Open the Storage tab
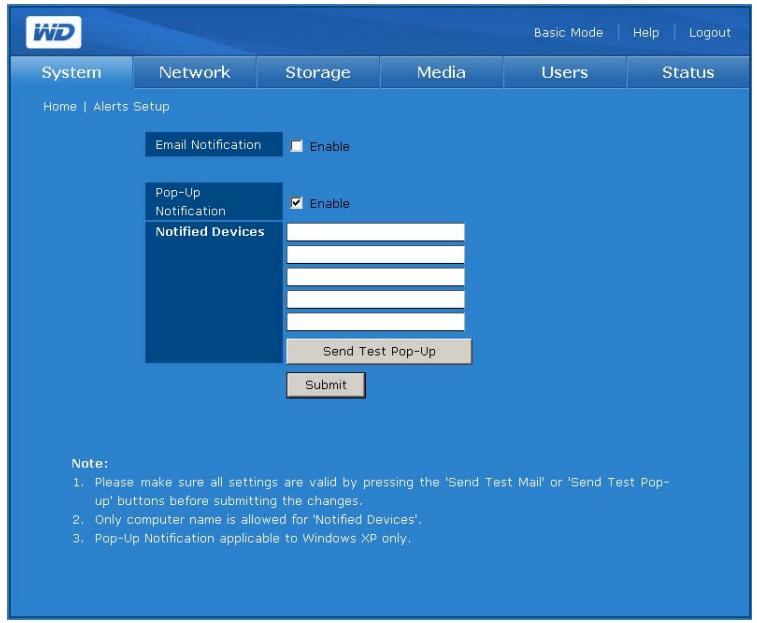This screenshot has width=757, height=623. click(x=318, y=72)
